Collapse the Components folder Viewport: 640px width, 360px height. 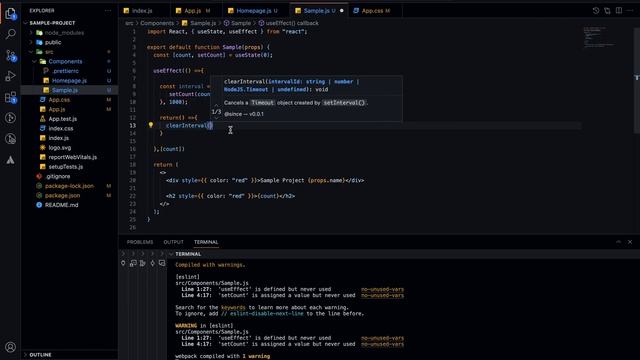[34, 61]
